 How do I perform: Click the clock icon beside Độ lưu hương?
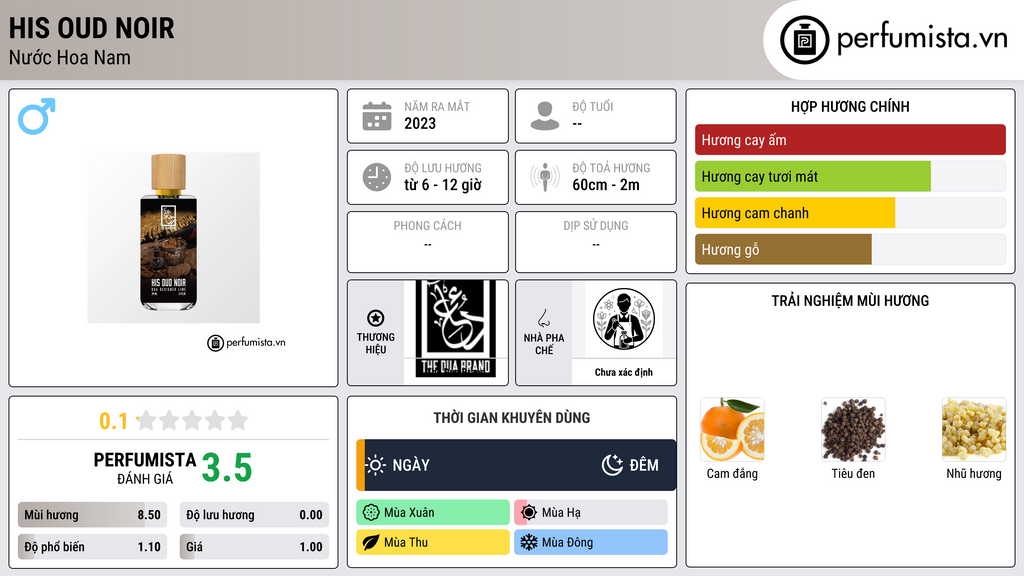[377, 177]
